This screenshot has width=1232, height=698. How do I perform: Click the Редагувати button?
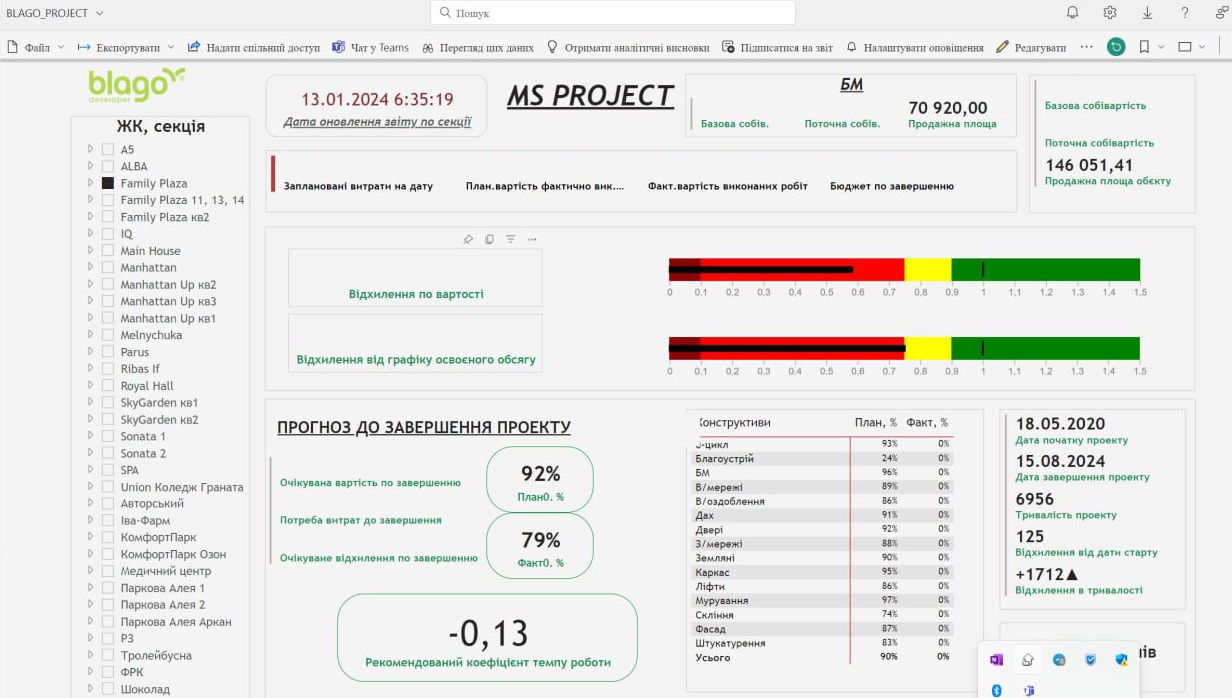(x=1031, y=47)
